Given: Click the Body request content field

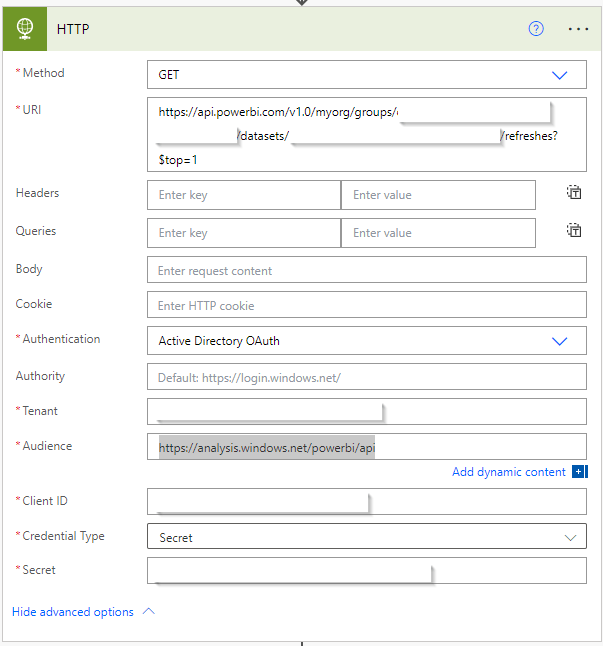Looking at the screenshot, I should [x=366, y=270].
